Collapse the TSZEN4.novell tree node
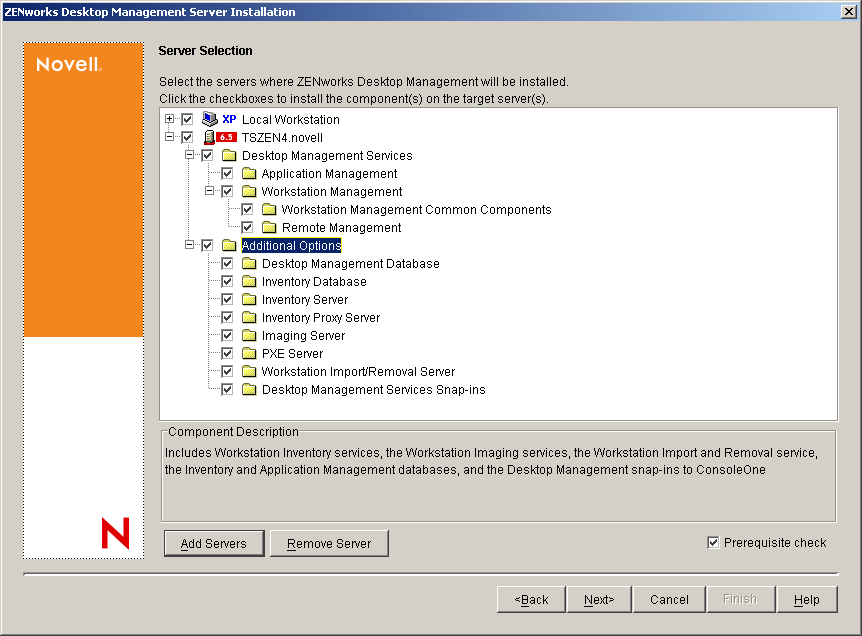862x636 pixels. coord(170,137)
